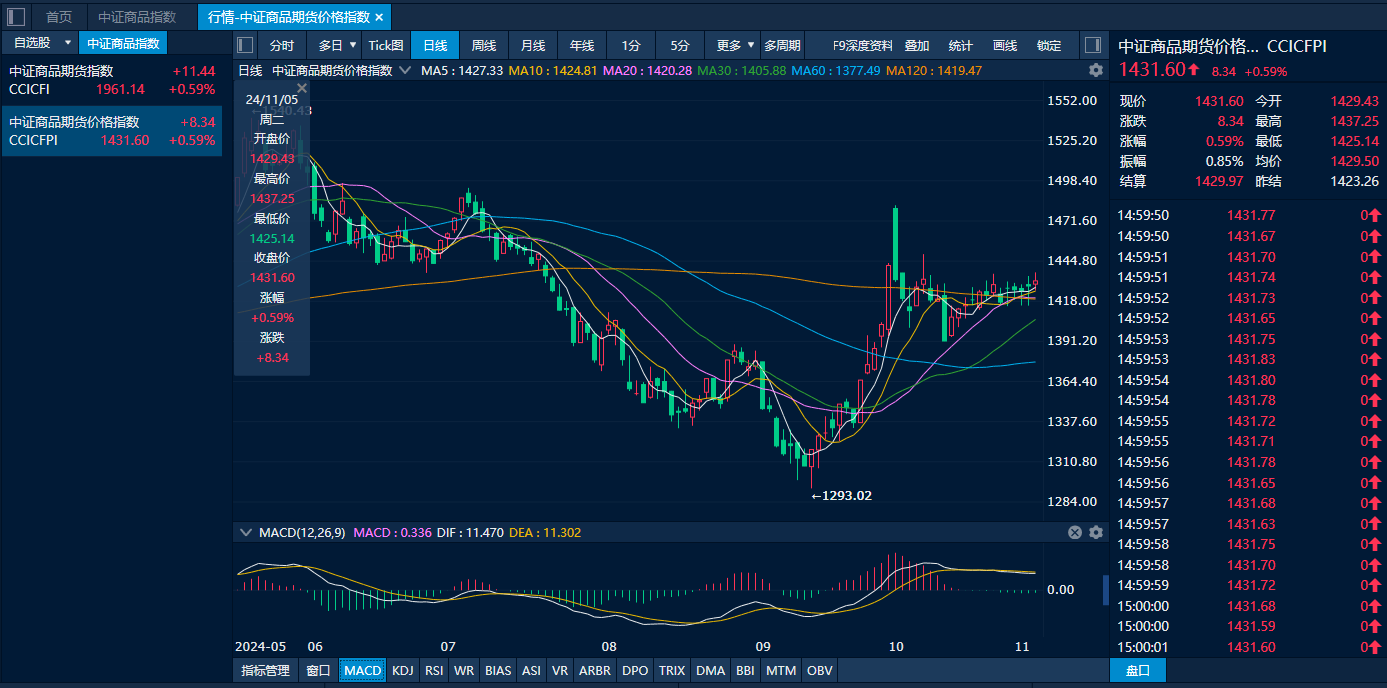Image resolution: width=1387 pixels, height=688 pixels.
Task: Open MACD indicator settings gear
Action: [x=1095, y=533]
